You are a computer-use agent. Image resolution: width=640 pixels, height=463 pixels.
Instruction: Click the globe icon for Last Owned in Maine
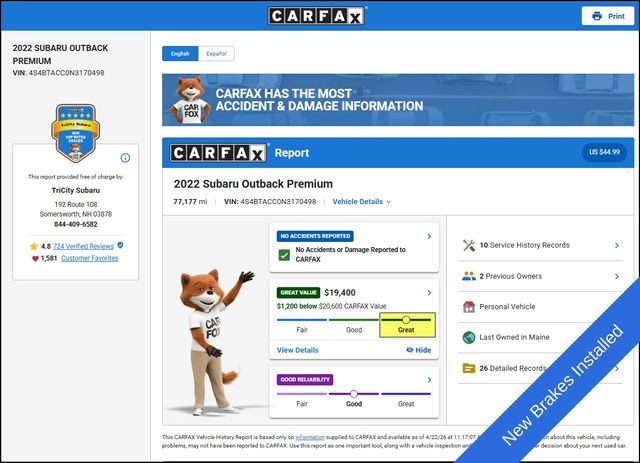(469, 338)
